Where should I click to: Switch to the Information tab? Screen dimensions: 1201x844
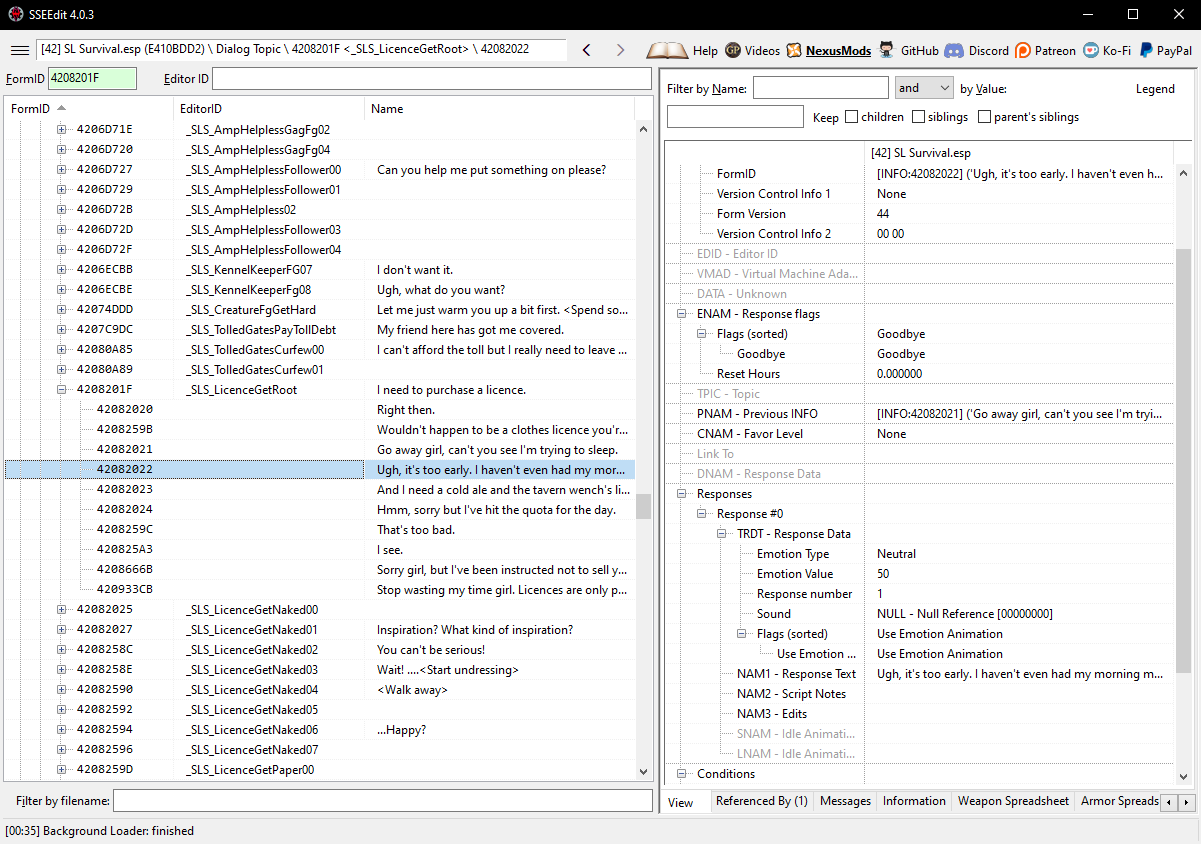click(x=914, y=801)
